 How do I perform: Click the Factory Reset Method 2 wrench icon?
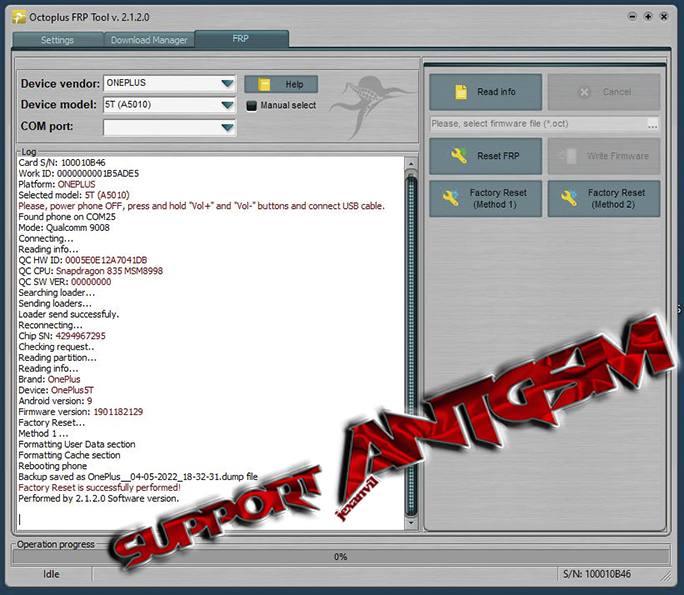(x=569, y=198)
